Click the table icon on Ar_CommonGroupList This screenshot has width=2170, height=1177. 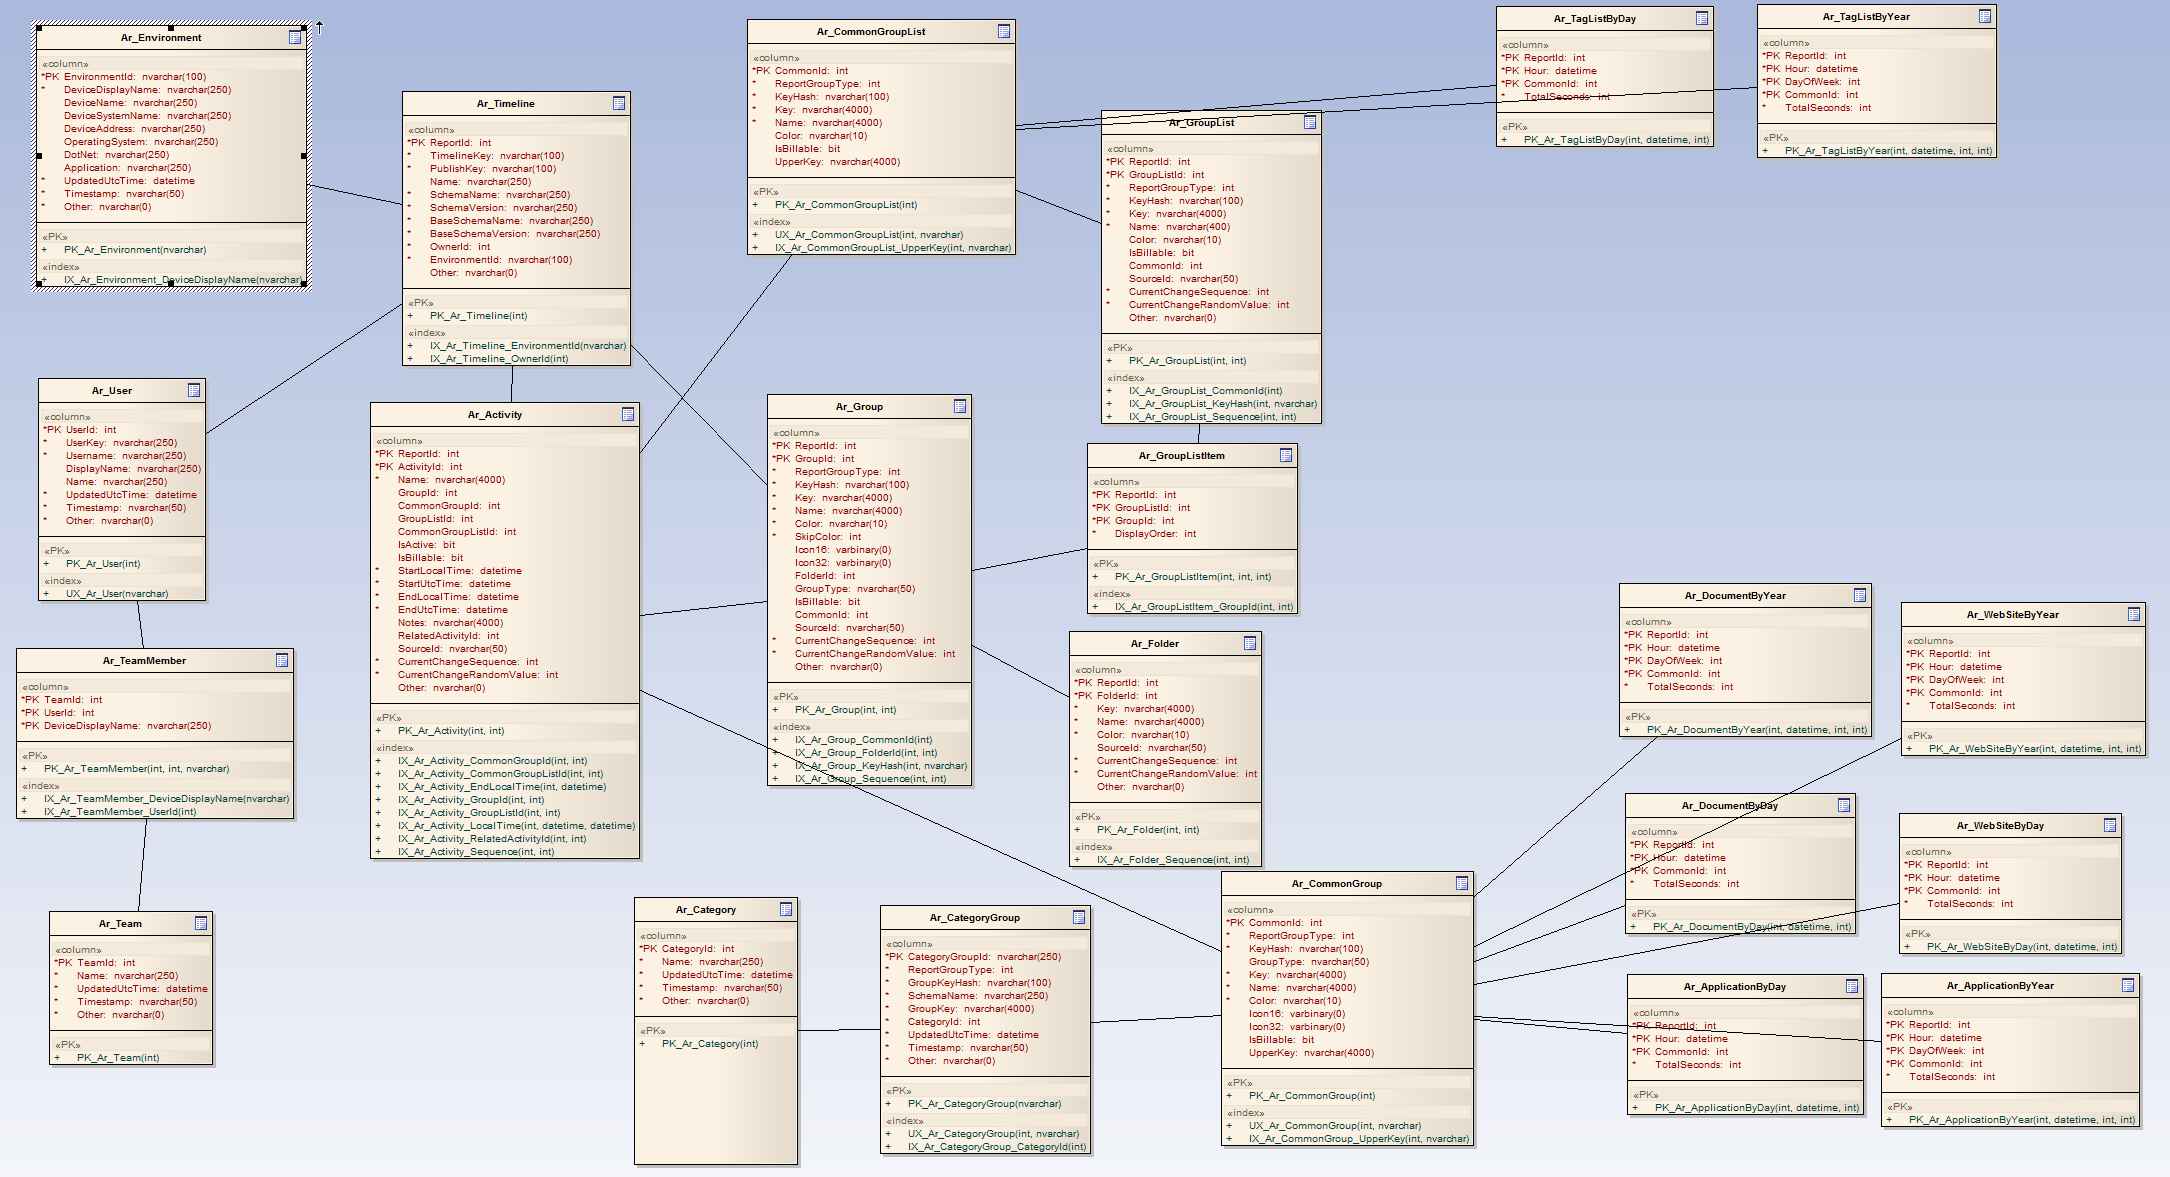(1004, 31)
